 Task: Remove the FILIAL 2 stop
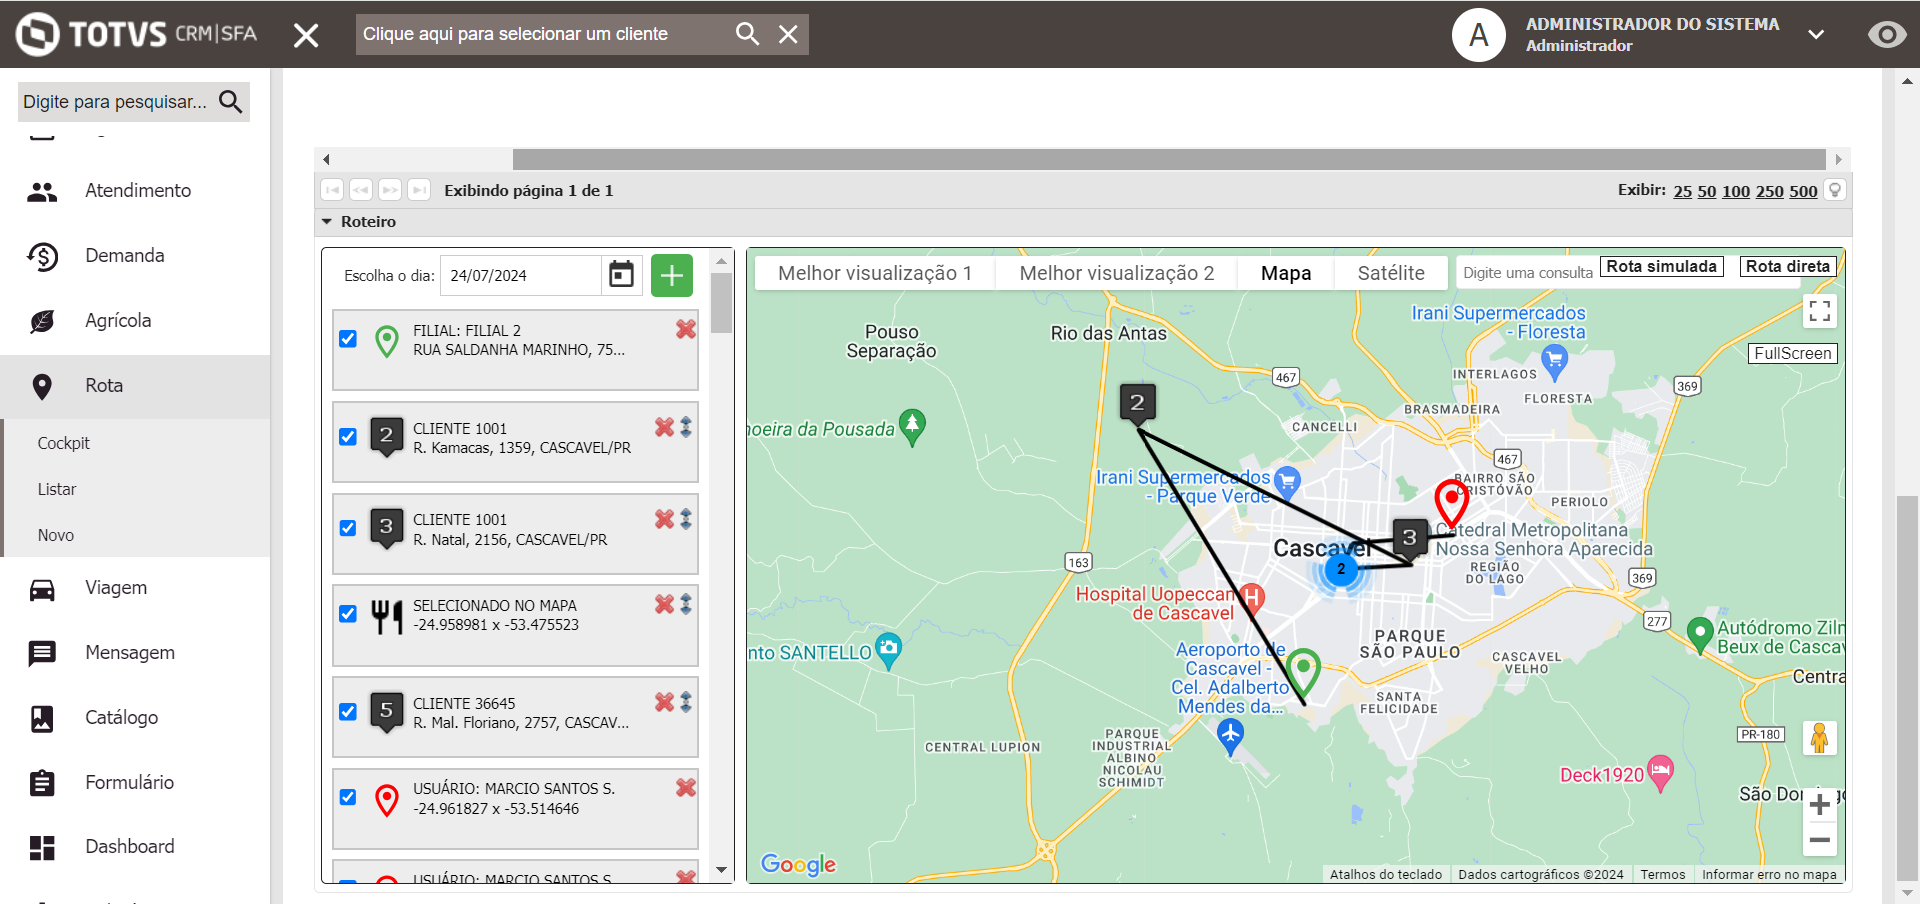pos(686,329)
